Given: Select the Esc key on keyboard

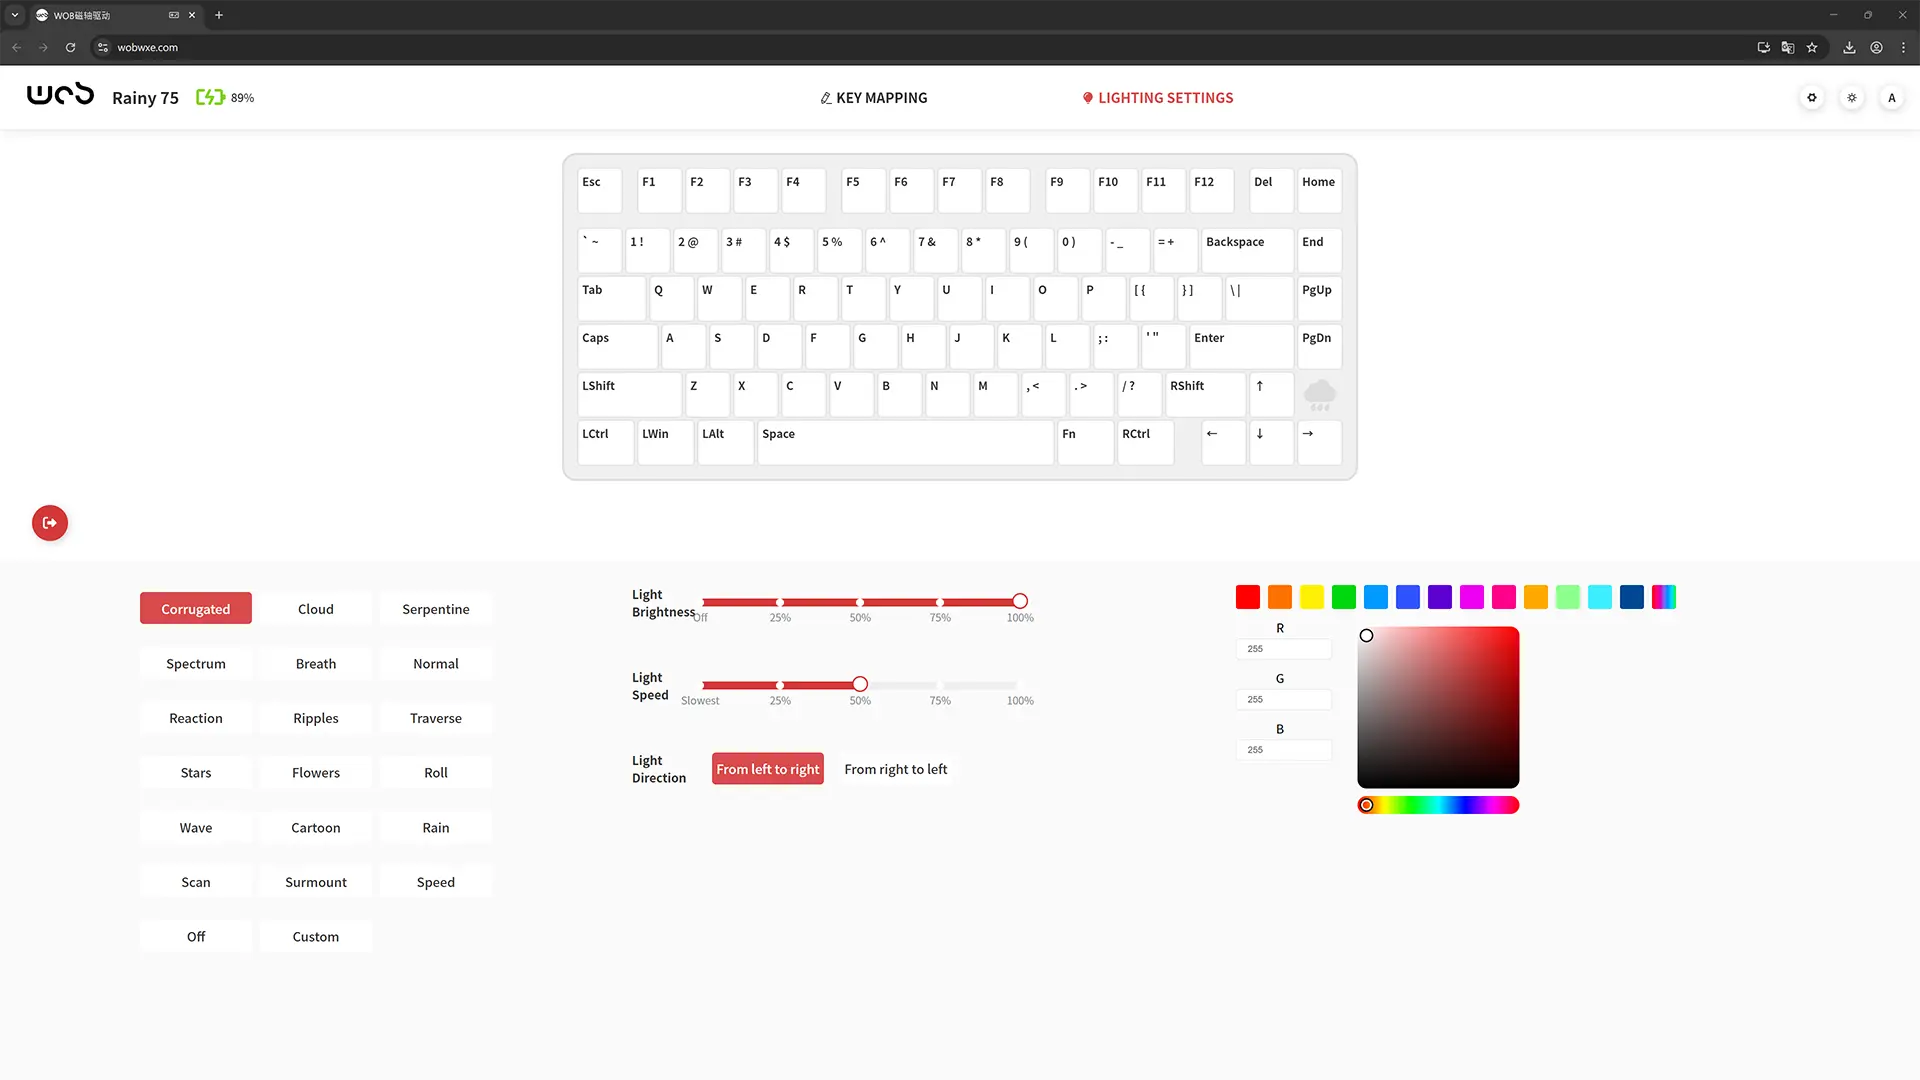Looking at the screenshot, I should [599, 190].
